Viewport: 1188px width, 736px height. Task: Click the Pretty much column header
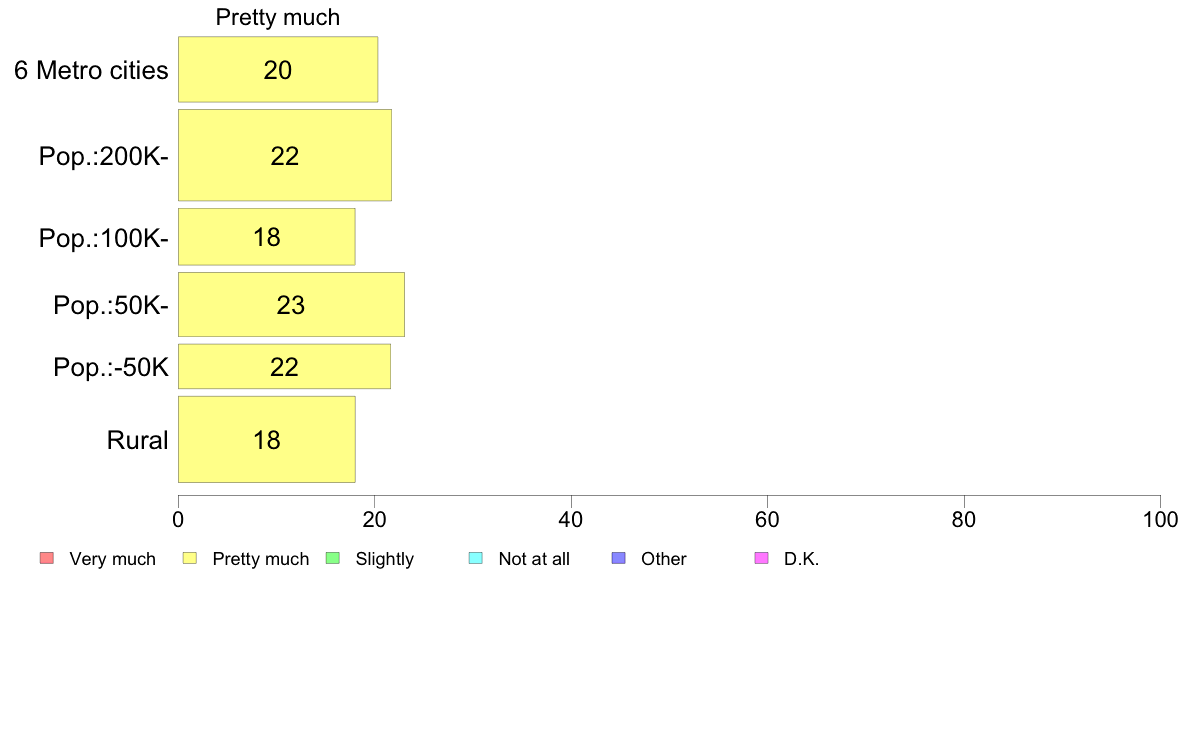[x=278, y=17]
